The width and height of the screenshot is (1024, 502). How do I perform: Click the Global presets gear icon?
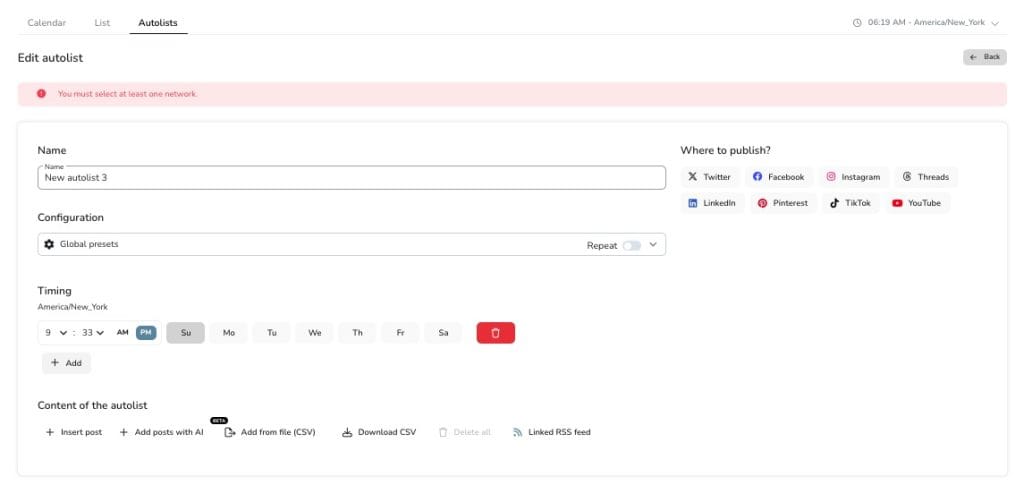pos(49,244)
